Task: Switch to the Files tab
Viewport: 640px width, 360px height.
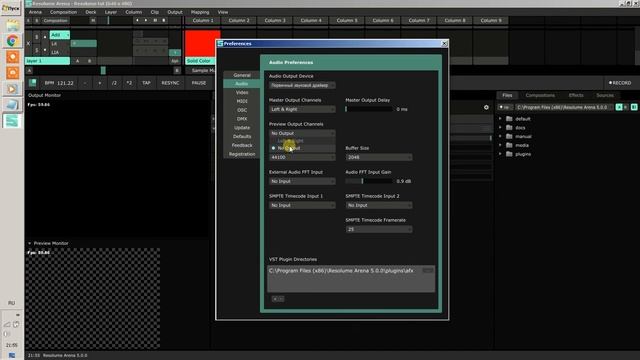Action: coord(507,95)
